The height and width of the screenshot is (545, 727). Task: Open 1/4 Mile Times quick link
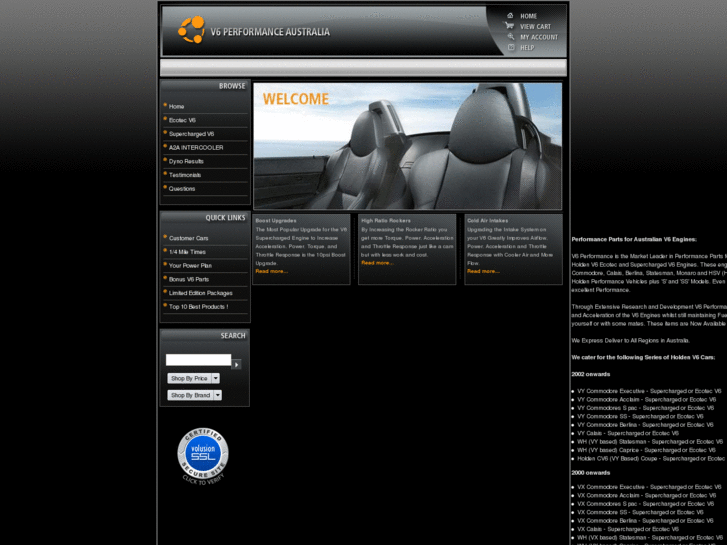pos(187,252)
